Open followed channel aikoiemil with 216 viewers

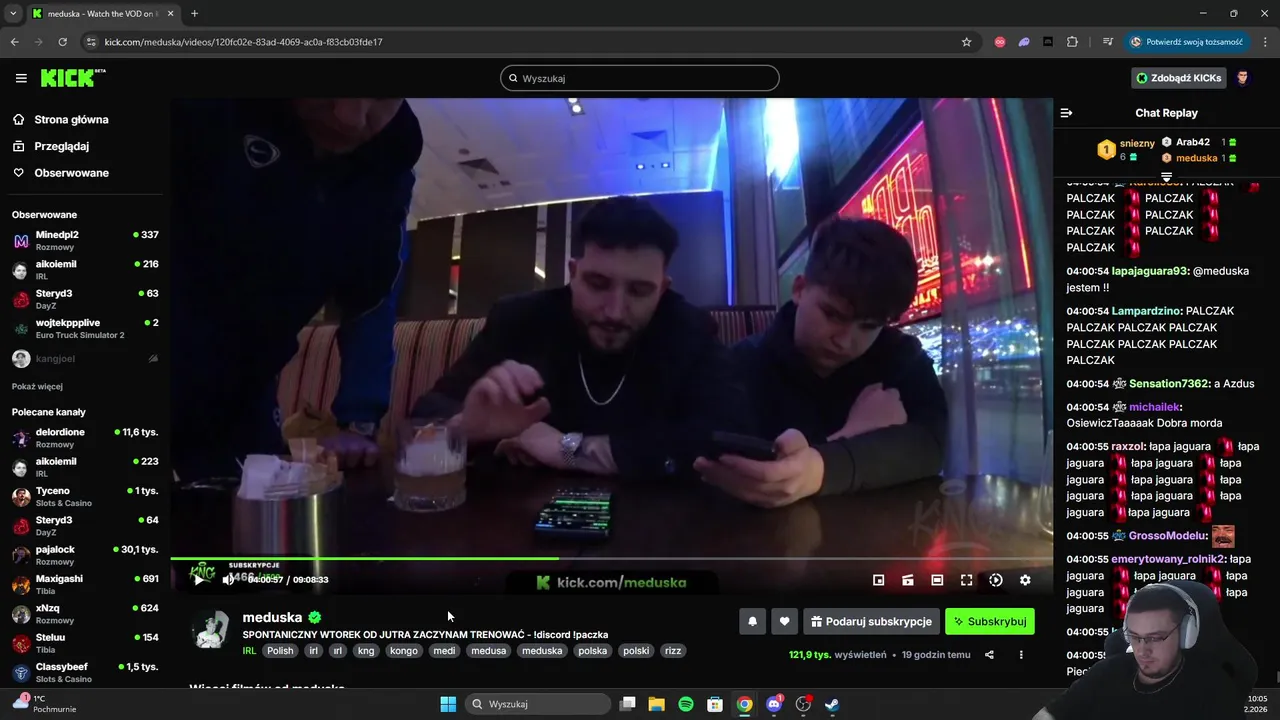coord(86,270)
